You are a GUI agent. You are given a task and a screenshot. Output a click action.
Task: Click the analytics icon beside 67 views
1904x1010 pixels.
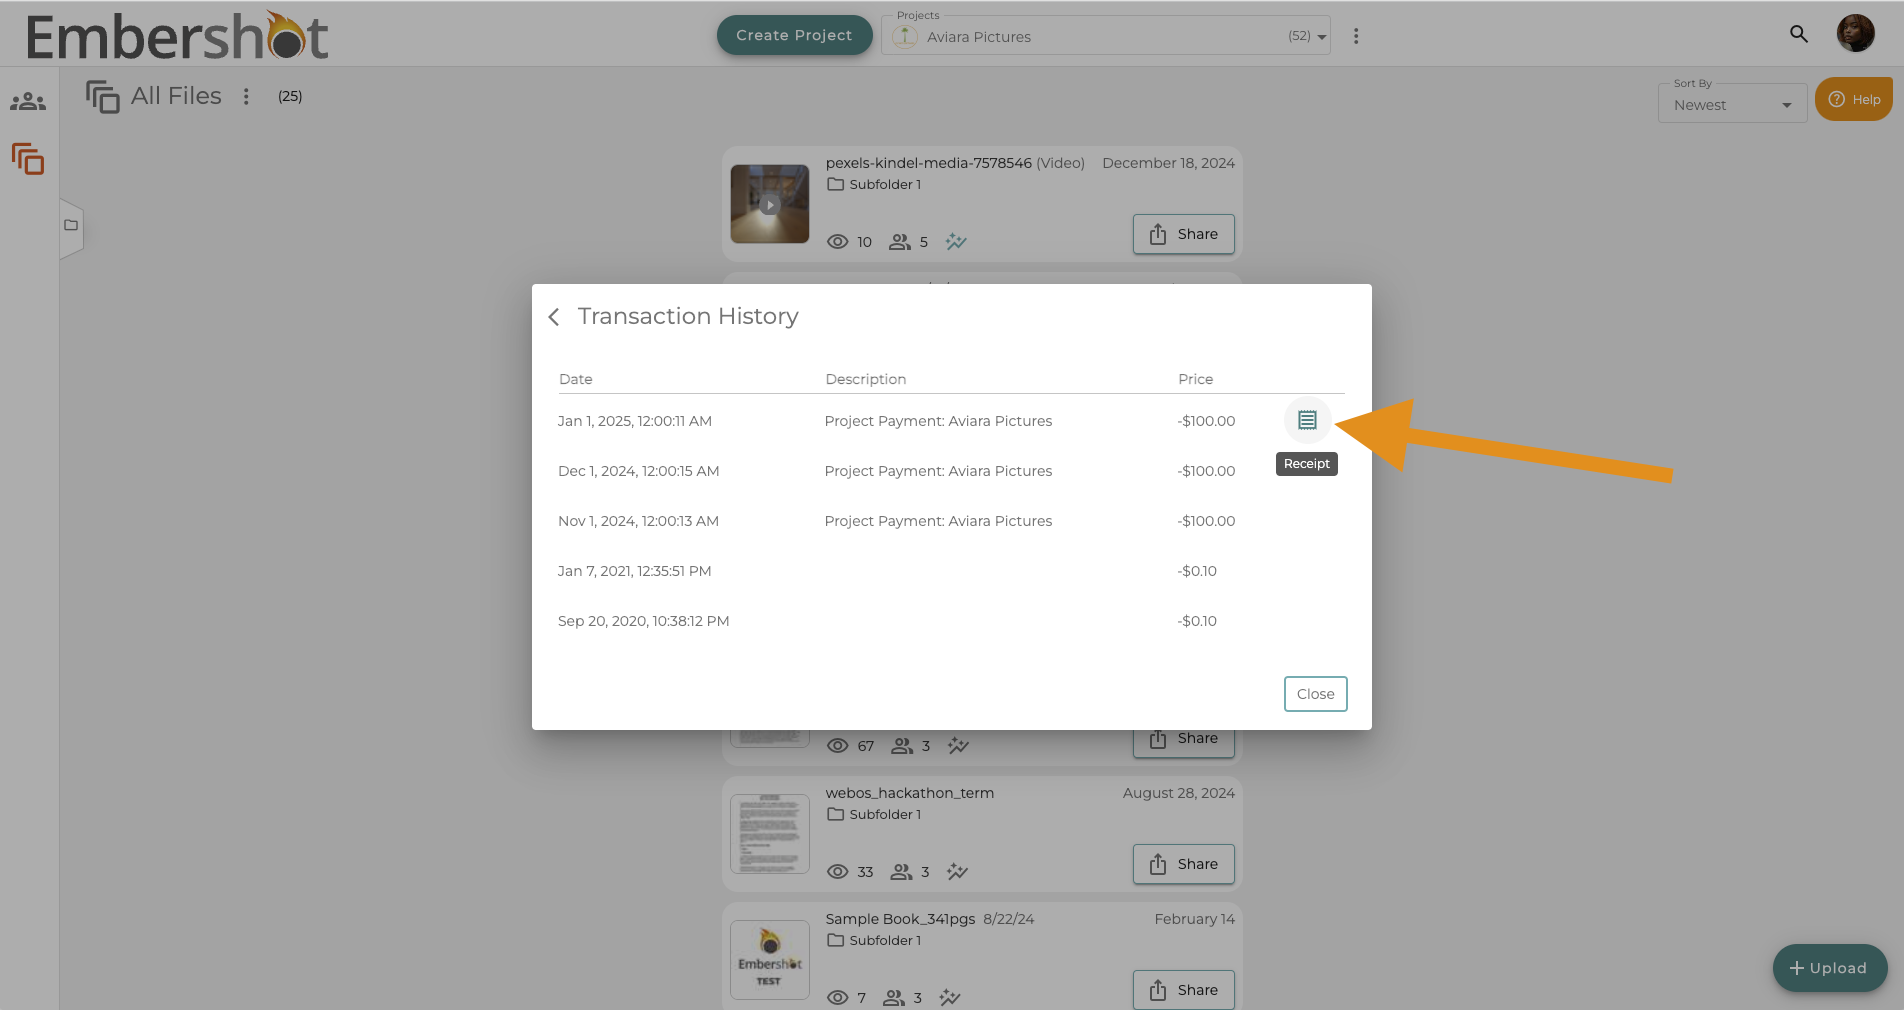pos(958,746)
